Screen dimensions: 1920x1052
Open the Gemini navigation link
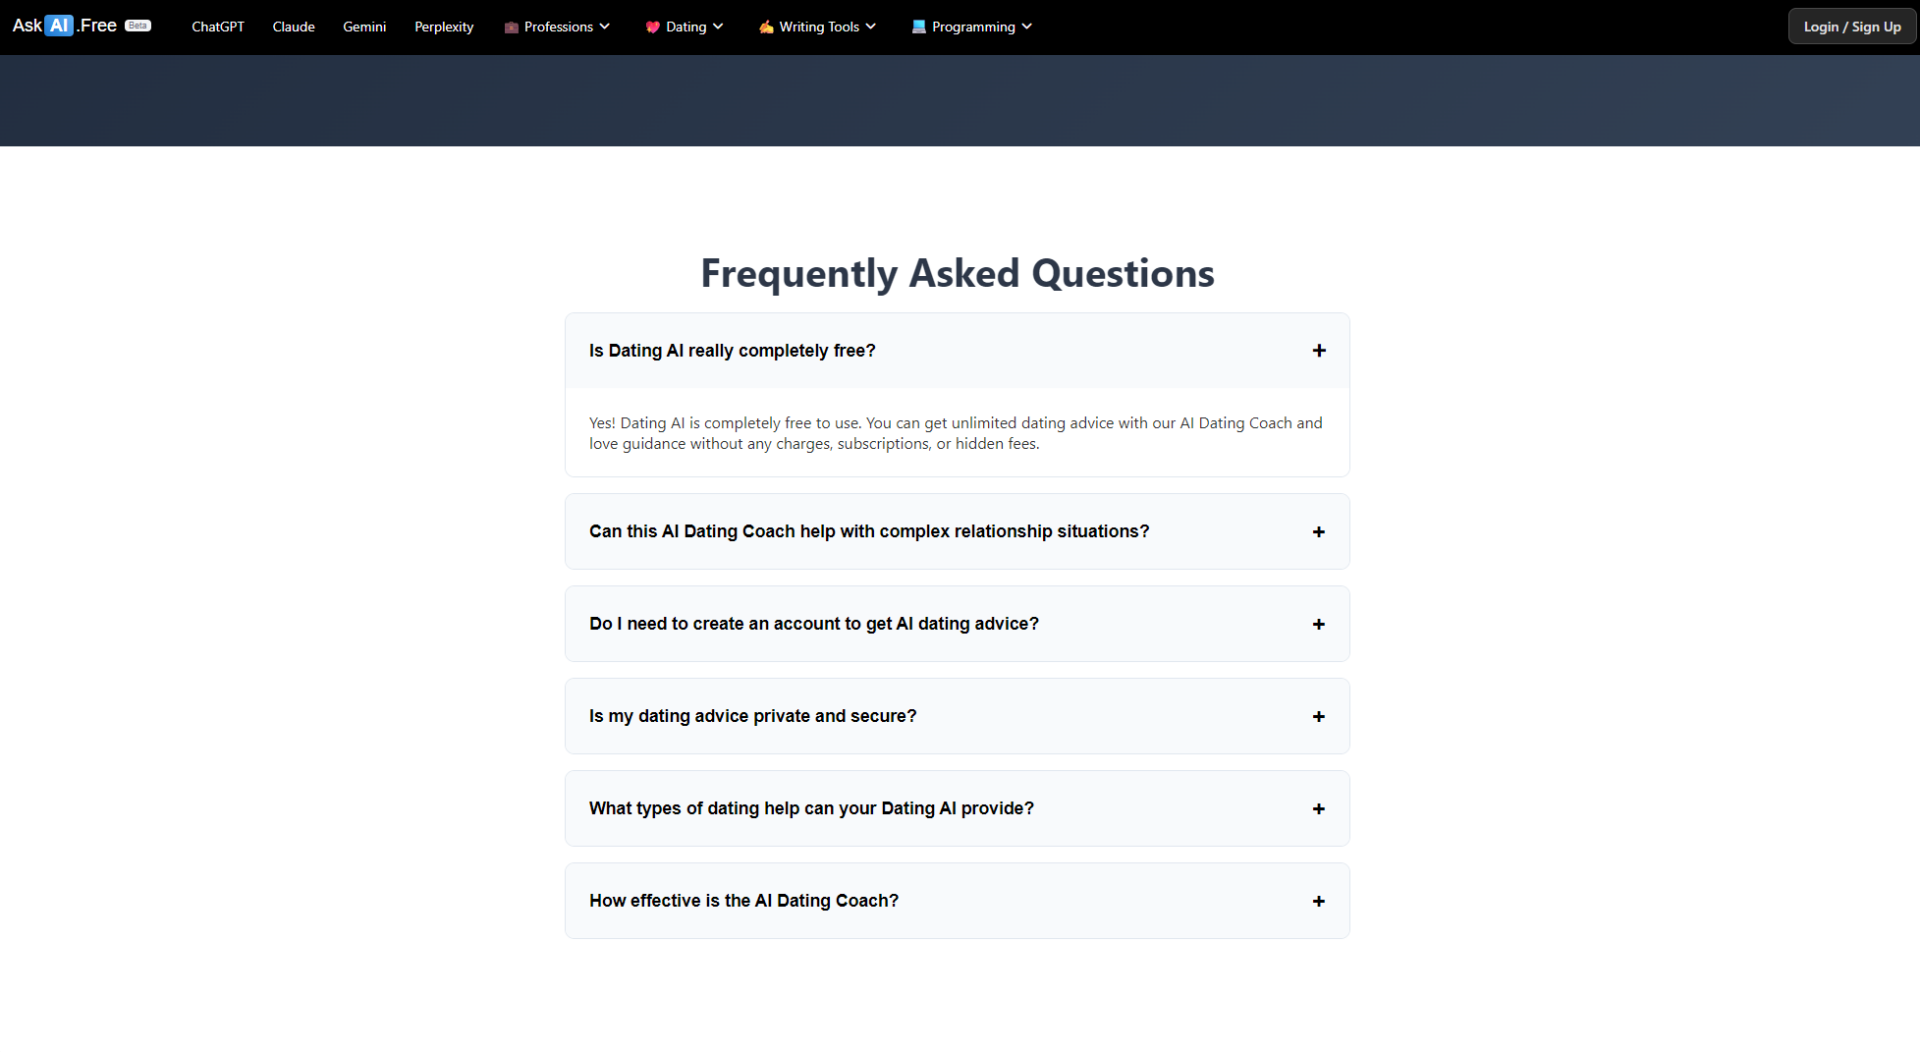pyautogui.click(x=364, y=27)
